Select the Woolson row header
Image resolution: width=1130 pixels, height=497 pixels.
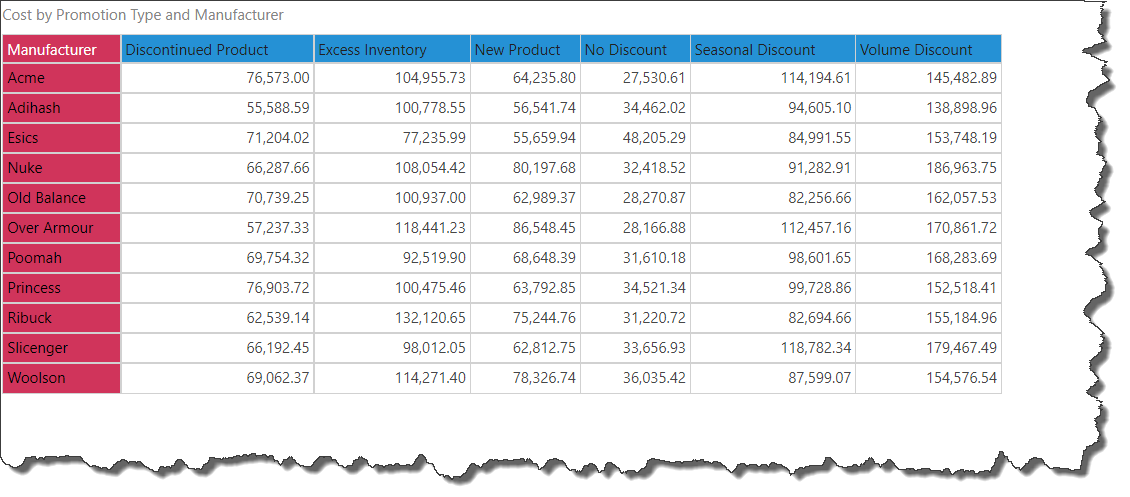pyautogui.click(x=61, y=378)
